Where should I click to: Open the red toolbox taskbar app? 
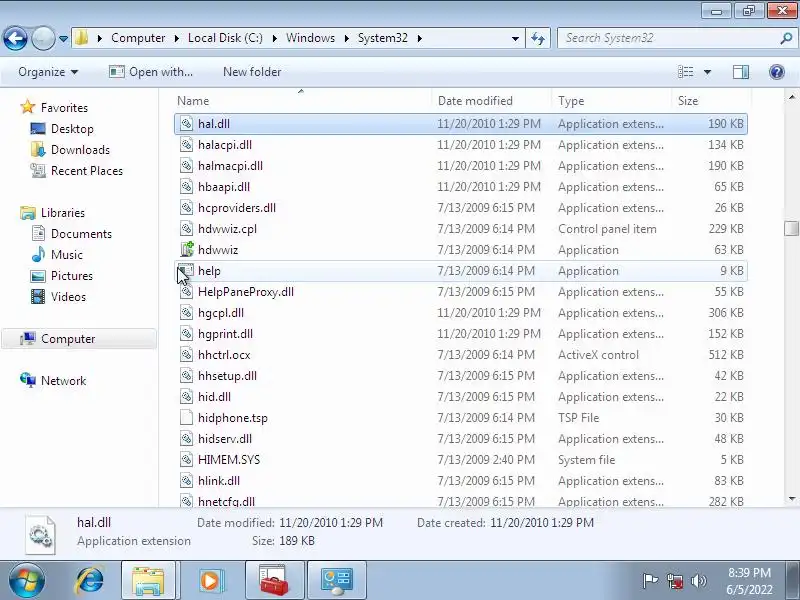(274, 581)
